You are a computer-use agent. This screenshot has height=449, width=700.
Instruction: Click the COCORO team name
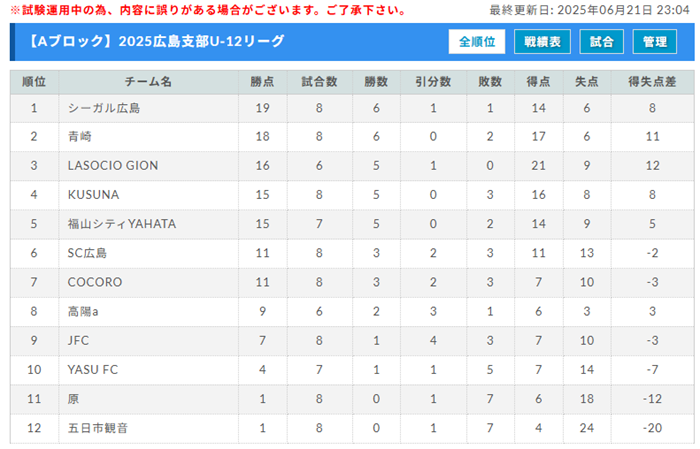tap(95, 282)
